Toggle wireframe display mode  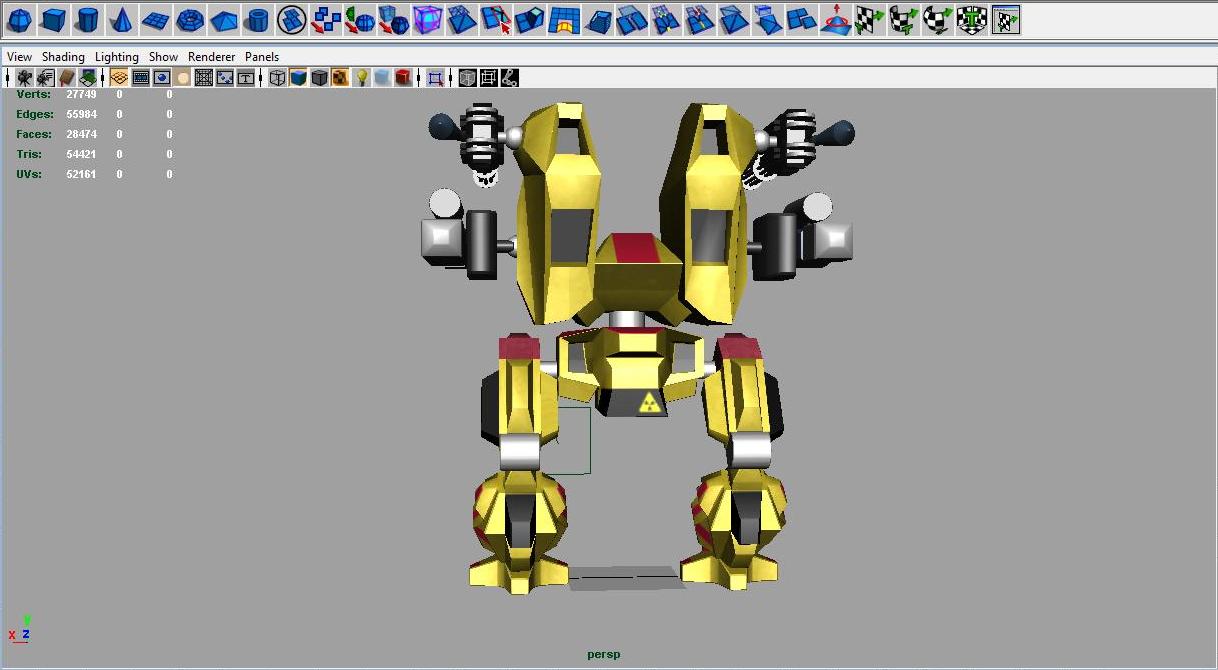[277, 77]
